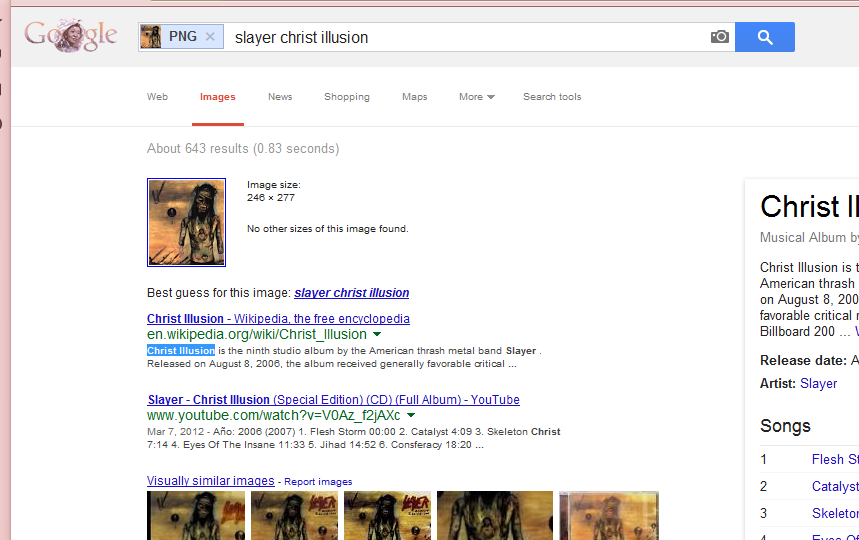Click Musical Album subtitle in panel
Screen dimensions: 859x540
[809, 238]
